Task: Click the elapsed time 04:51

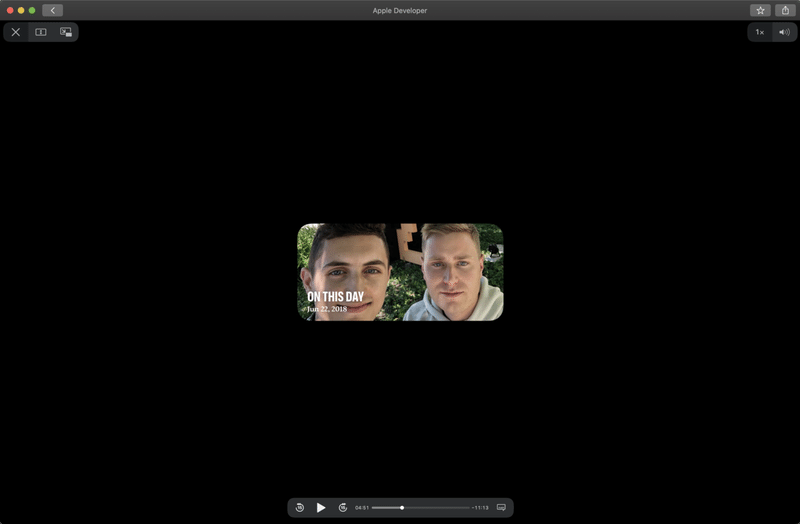Action: pos(362,508)
